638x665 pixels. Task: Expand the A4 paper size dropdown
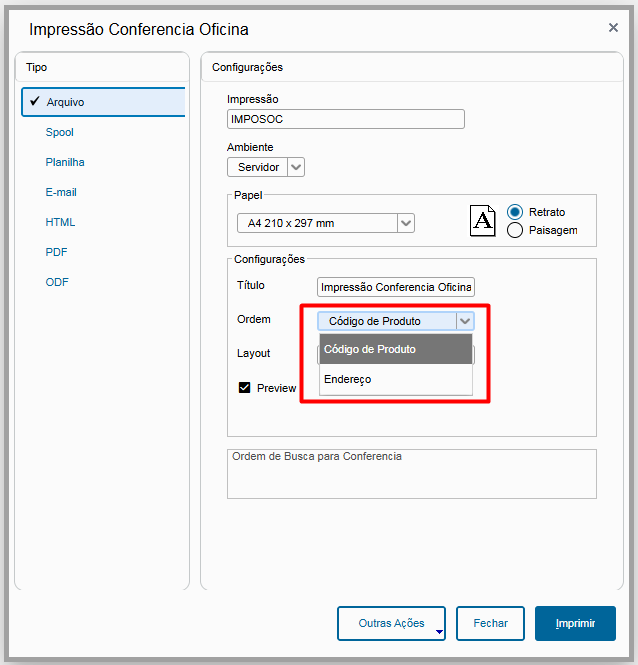point(406,223)
